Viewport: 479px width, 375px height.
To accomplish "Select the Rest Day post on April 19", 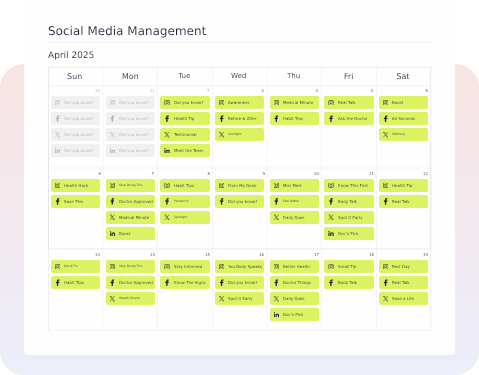I will [403, 267].
